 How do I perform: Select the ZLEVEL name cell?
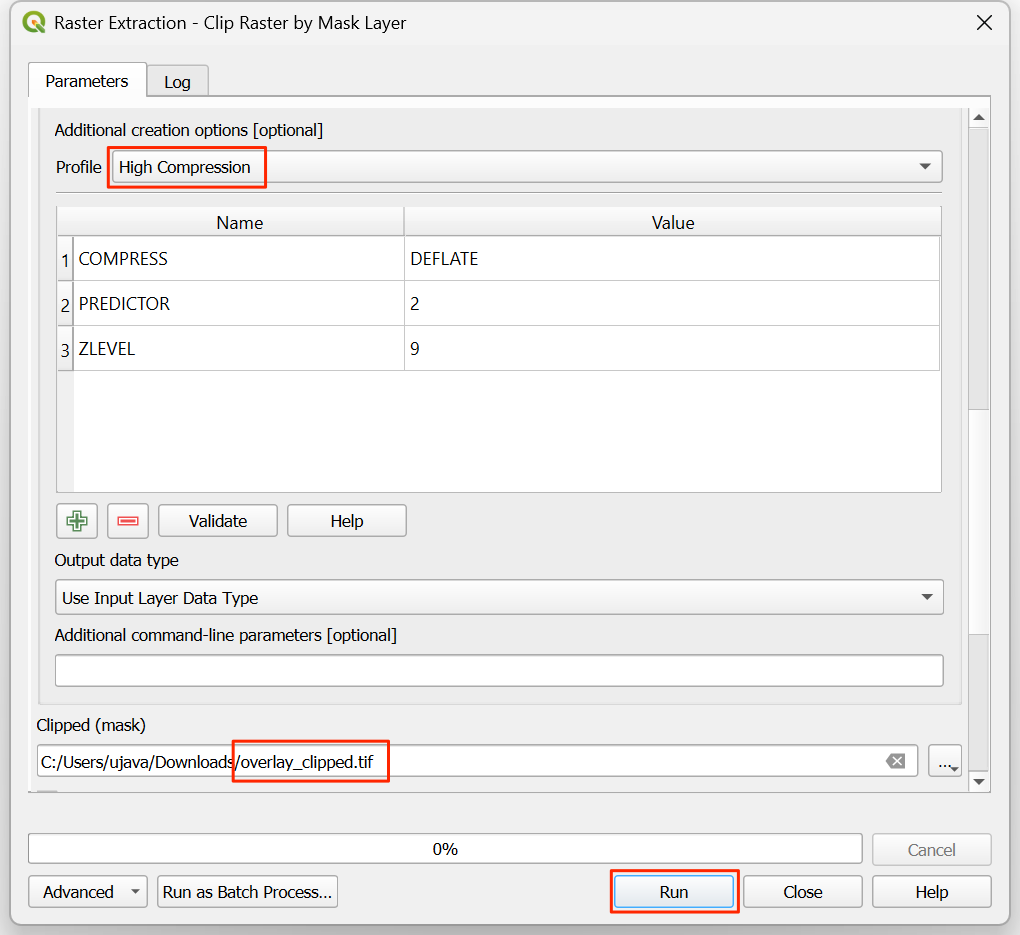coord(239,349)
